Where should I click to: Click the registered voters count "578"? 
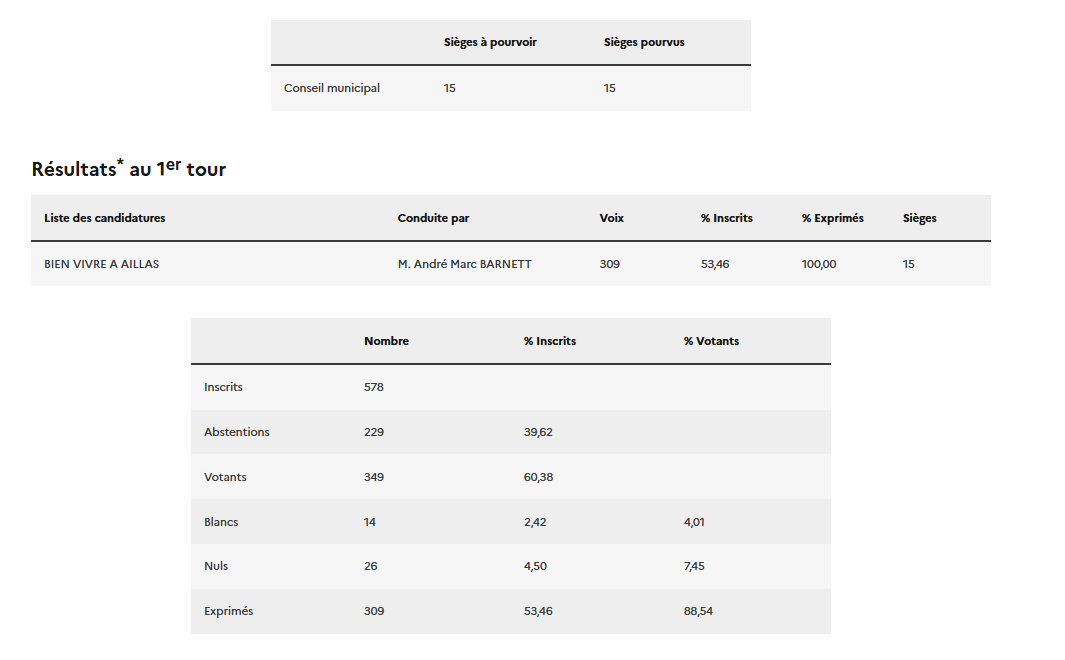(374, 387)
